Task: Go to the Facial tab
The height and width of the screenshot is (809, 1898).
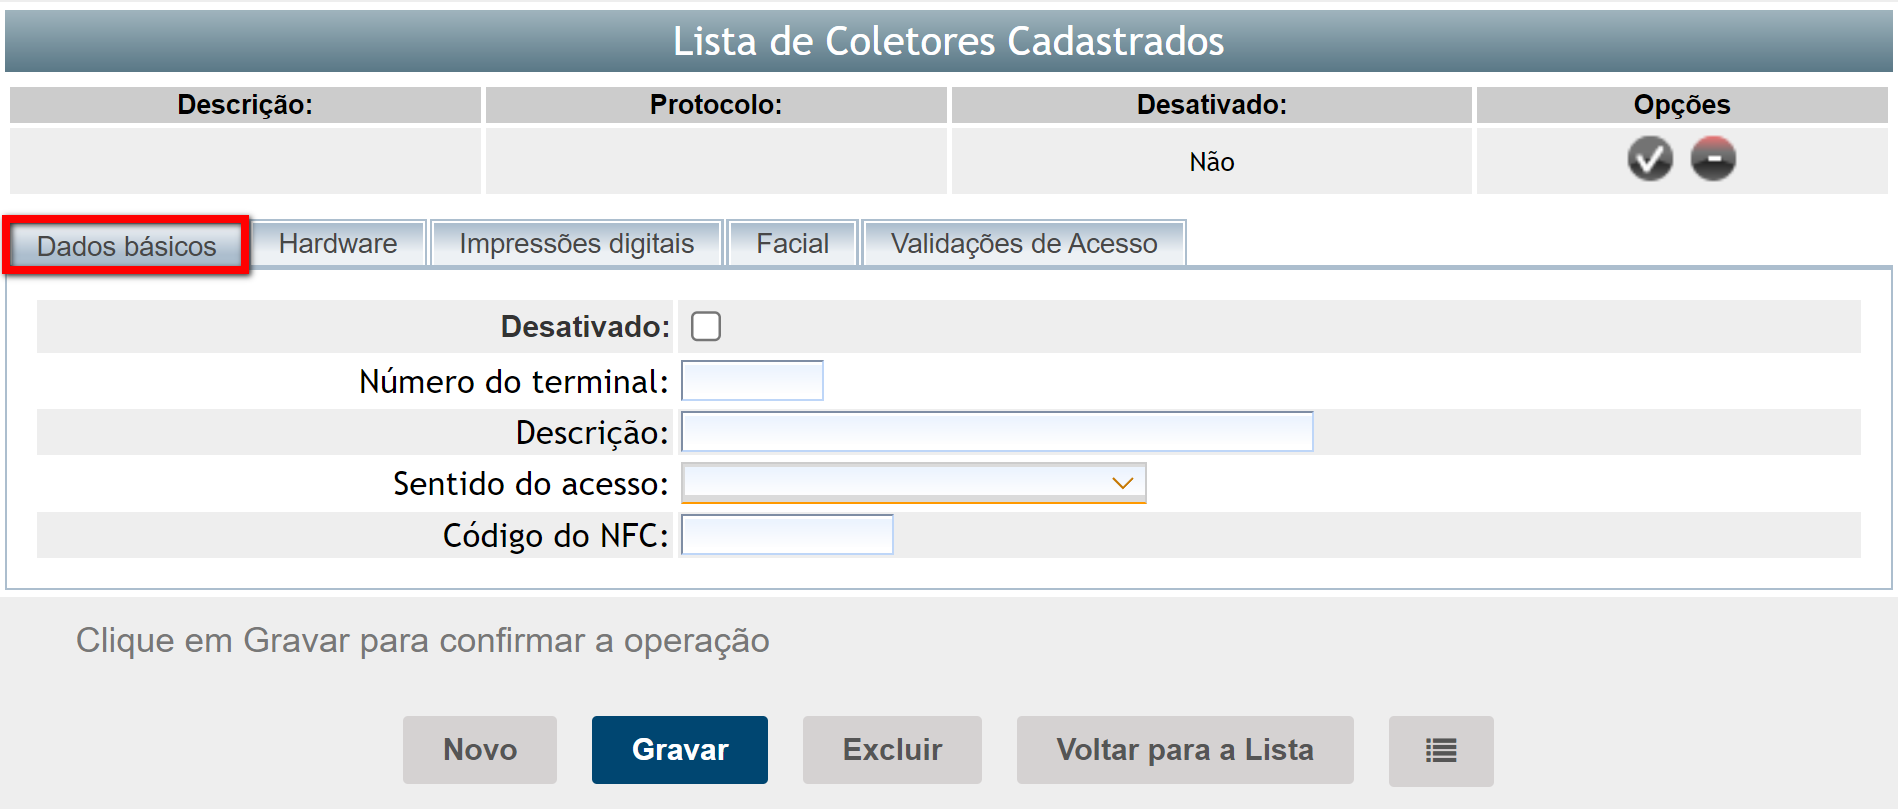Action: [792, 244]
